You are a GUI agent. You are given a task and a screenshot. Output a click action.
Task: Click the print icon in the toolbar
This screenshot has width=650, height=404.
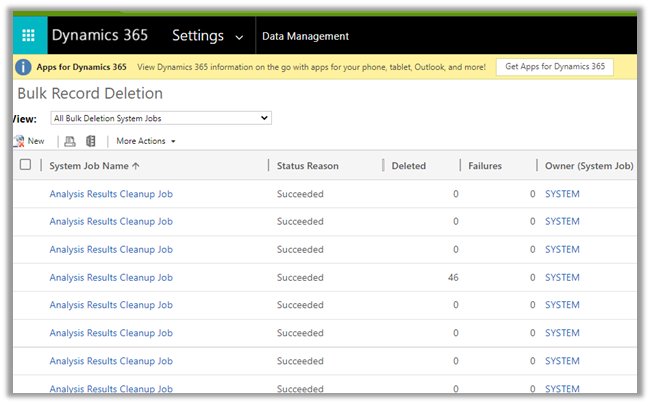point(69,142)
